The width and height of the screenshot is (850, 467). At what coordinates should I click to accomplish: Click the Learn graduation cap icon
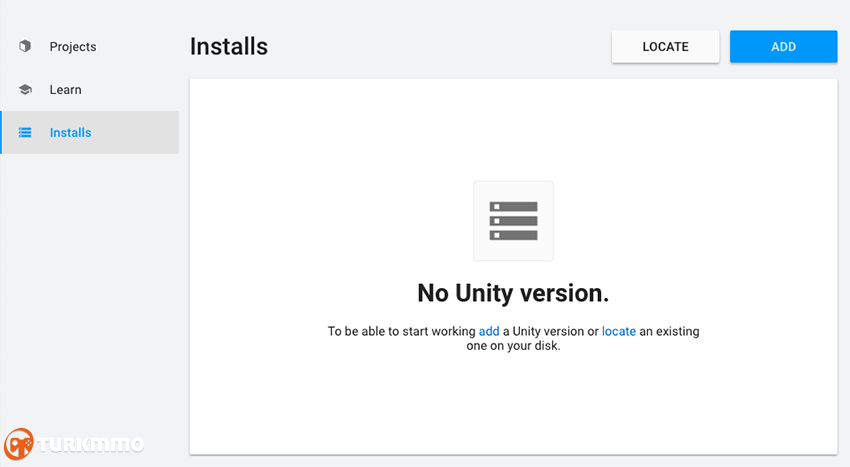click(x=25, y=89)
